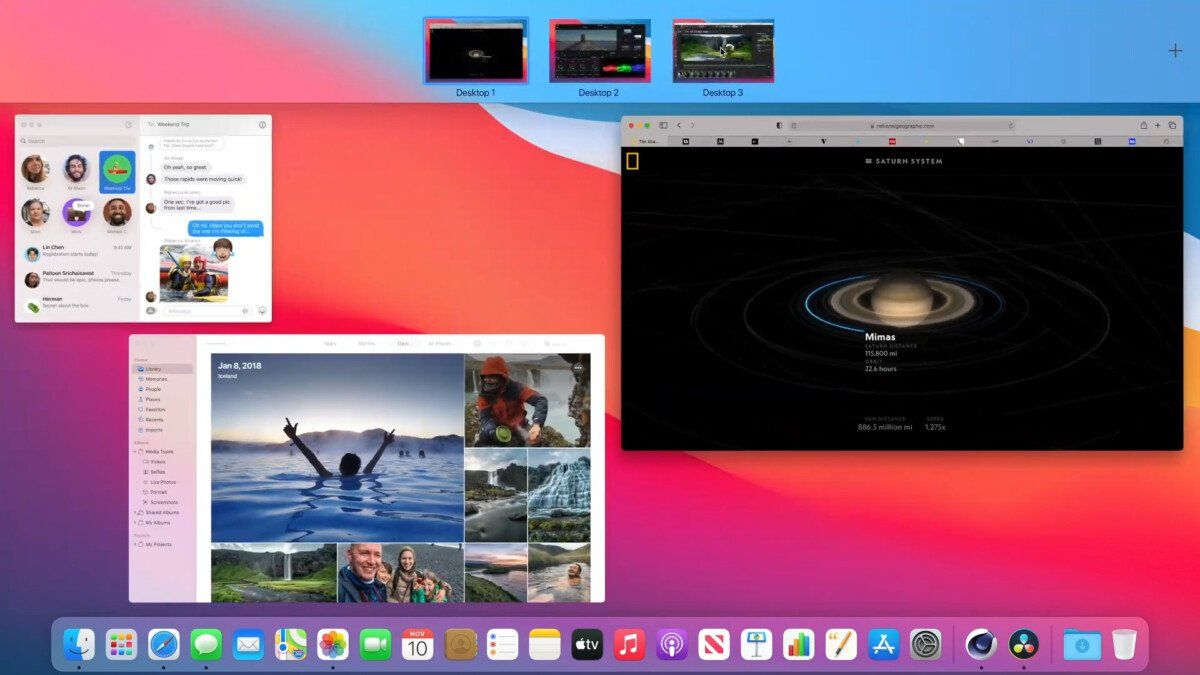Expand My Projects in Photos sidebar
Viewport: 1200px width, 675px height.
[135, 545]
